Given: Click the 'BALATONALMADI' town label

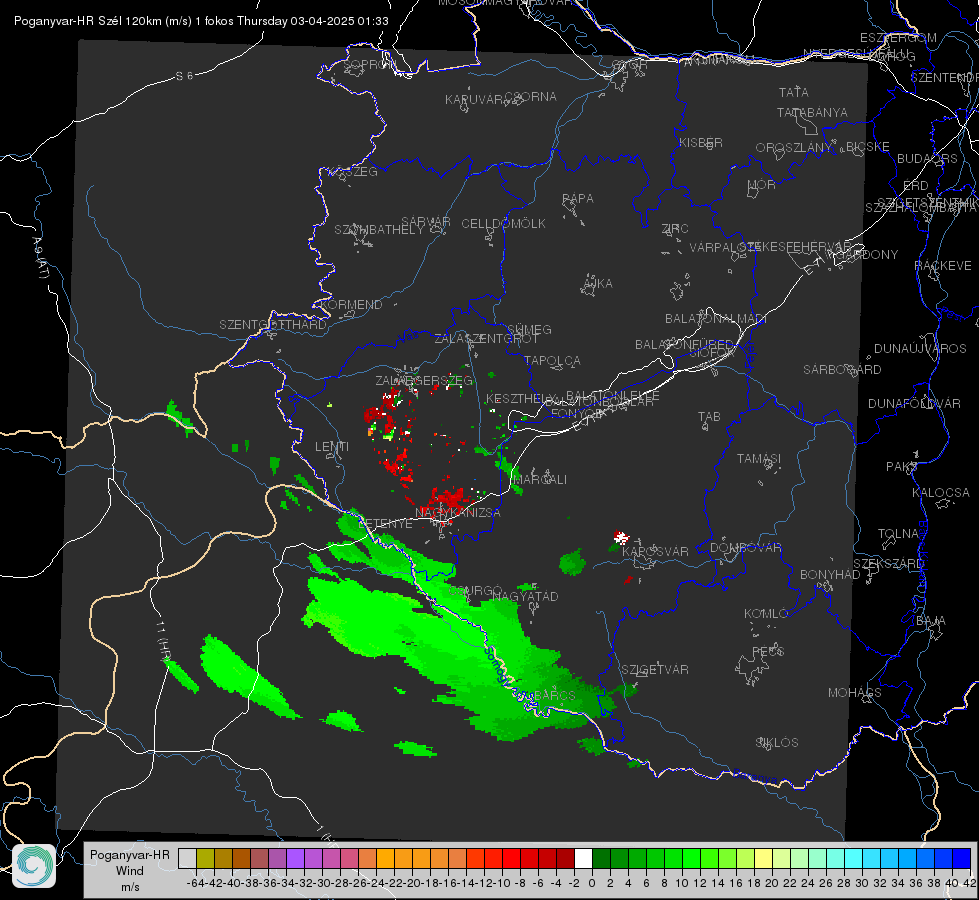Looking at the screenshot, I should coord(716,318).
